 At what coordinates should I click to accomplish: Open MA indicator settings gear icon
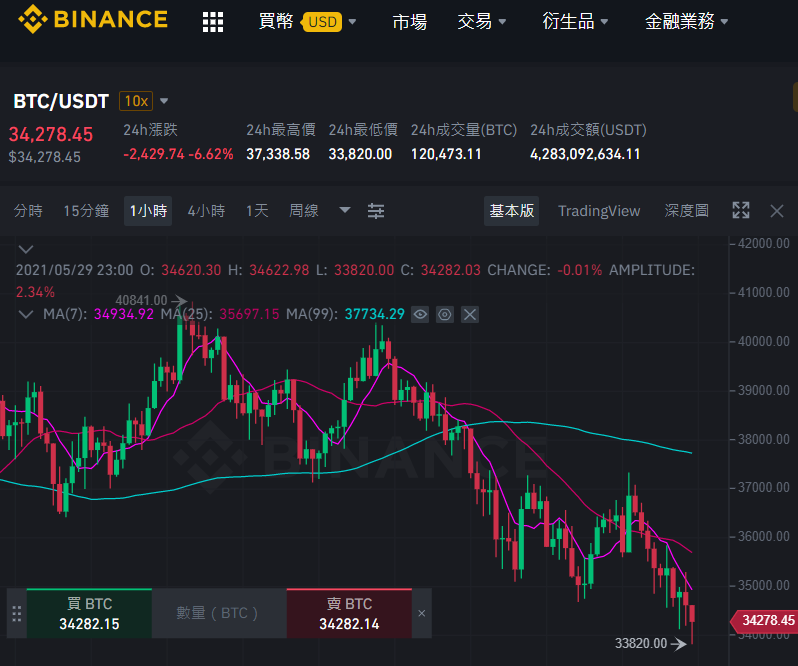(445, 314)
